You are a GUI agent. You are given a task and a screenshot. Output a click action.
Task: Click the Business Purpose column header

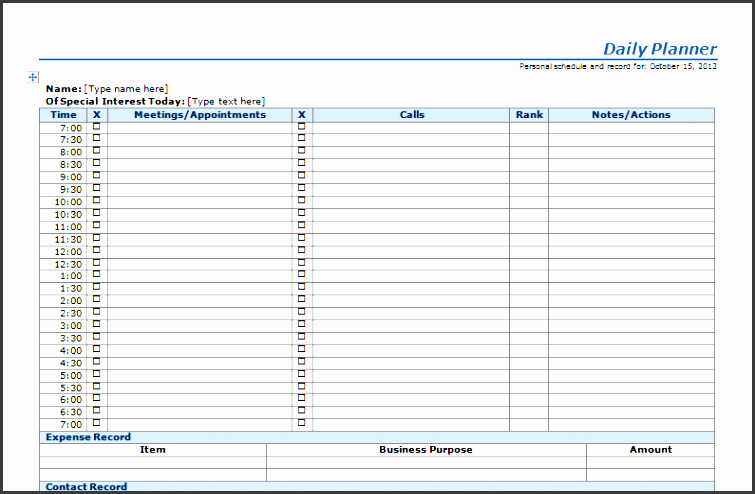[x=425, y=450]
